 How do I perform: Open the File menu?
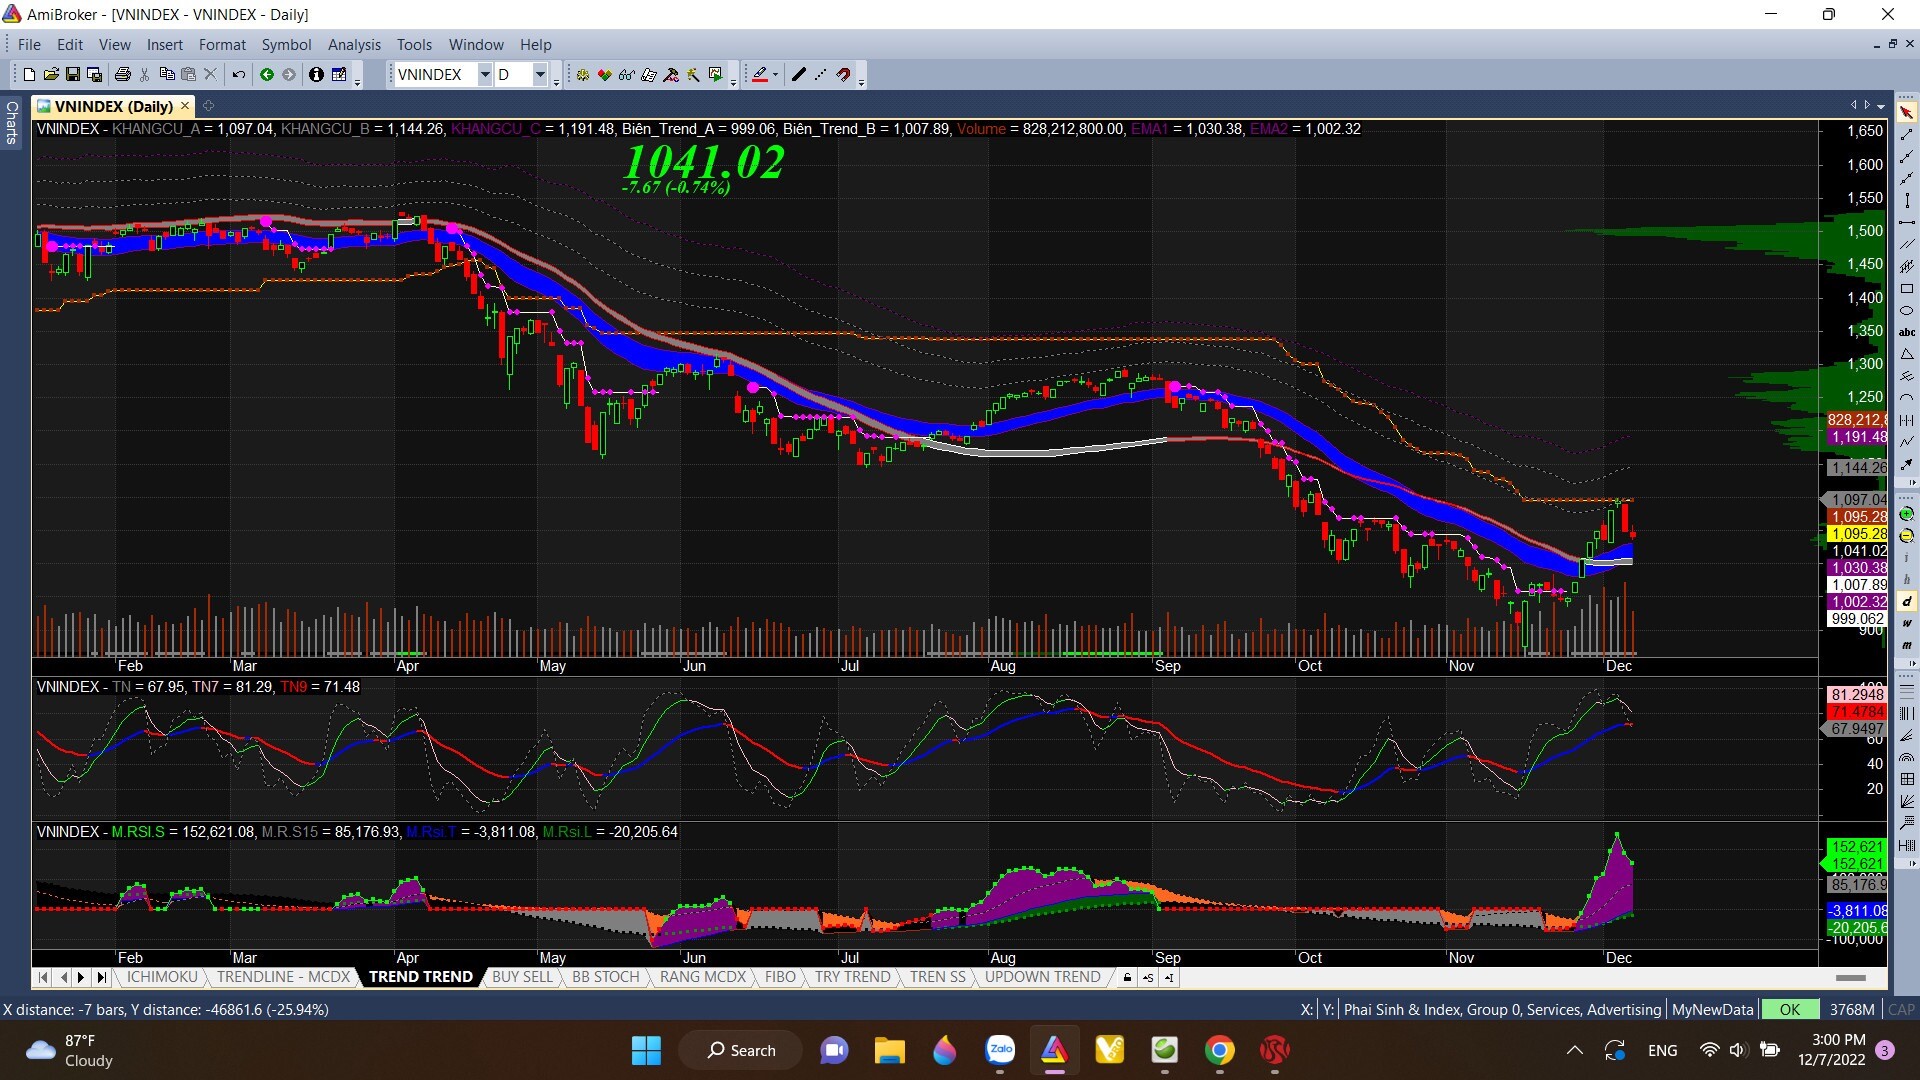(29, 45)
